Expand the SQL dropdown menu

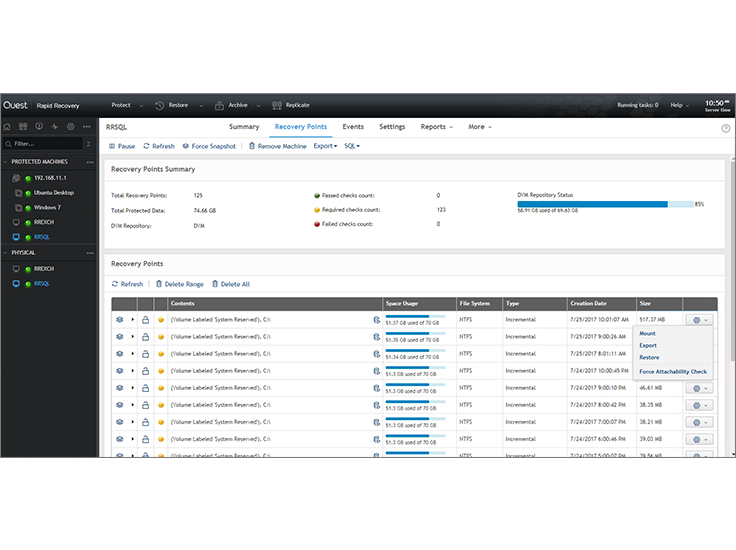point(351,146)
